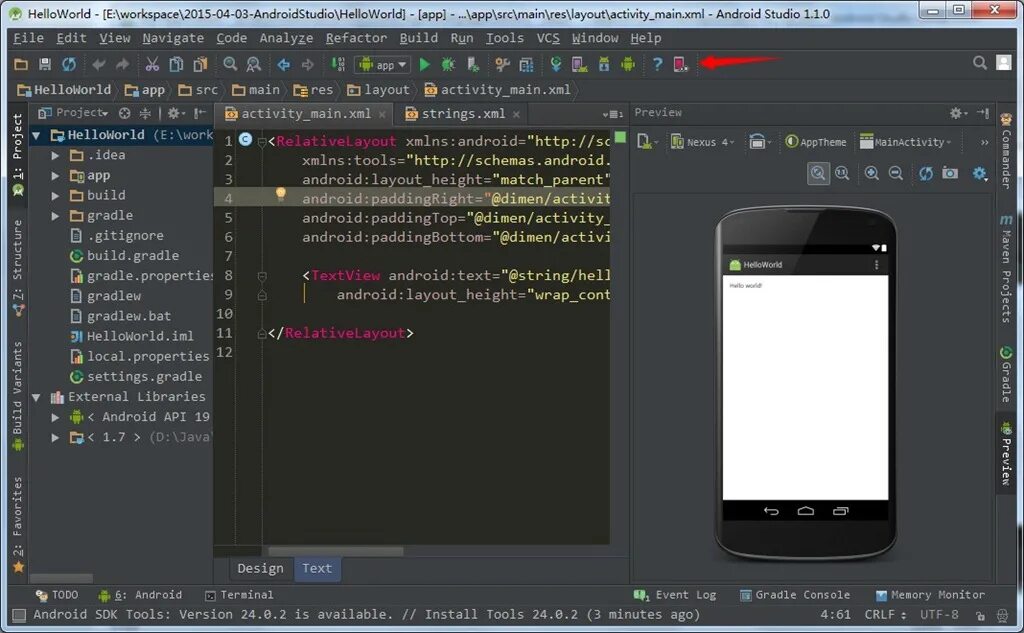Click the Replace toolbar icon

[253, 64]
